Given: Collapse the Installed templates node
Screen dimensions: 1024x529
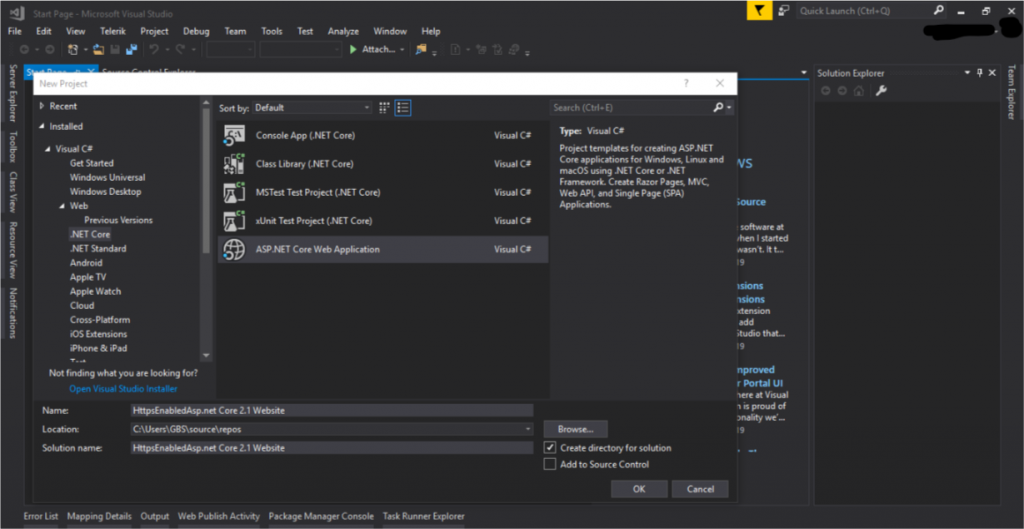Looking at the screenshot, I should 42,127.
